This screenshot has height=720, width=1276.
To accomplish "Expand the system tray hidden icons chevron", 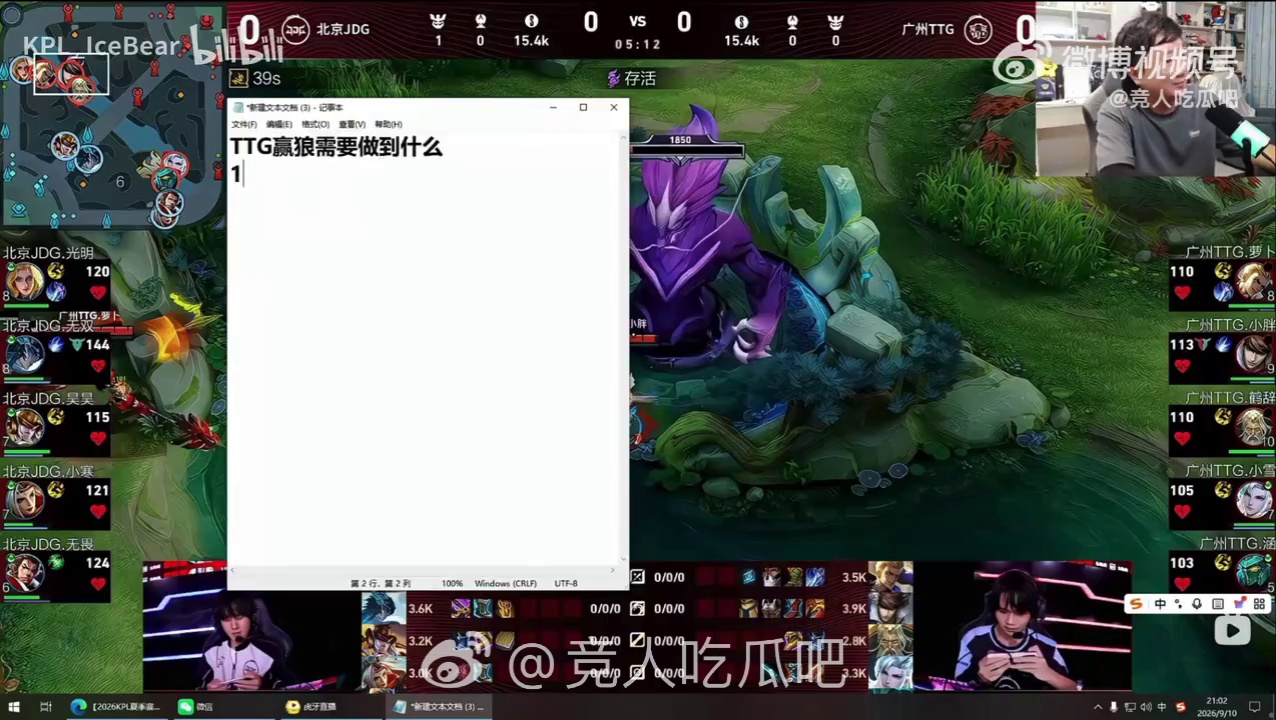I will point(1098,707).
